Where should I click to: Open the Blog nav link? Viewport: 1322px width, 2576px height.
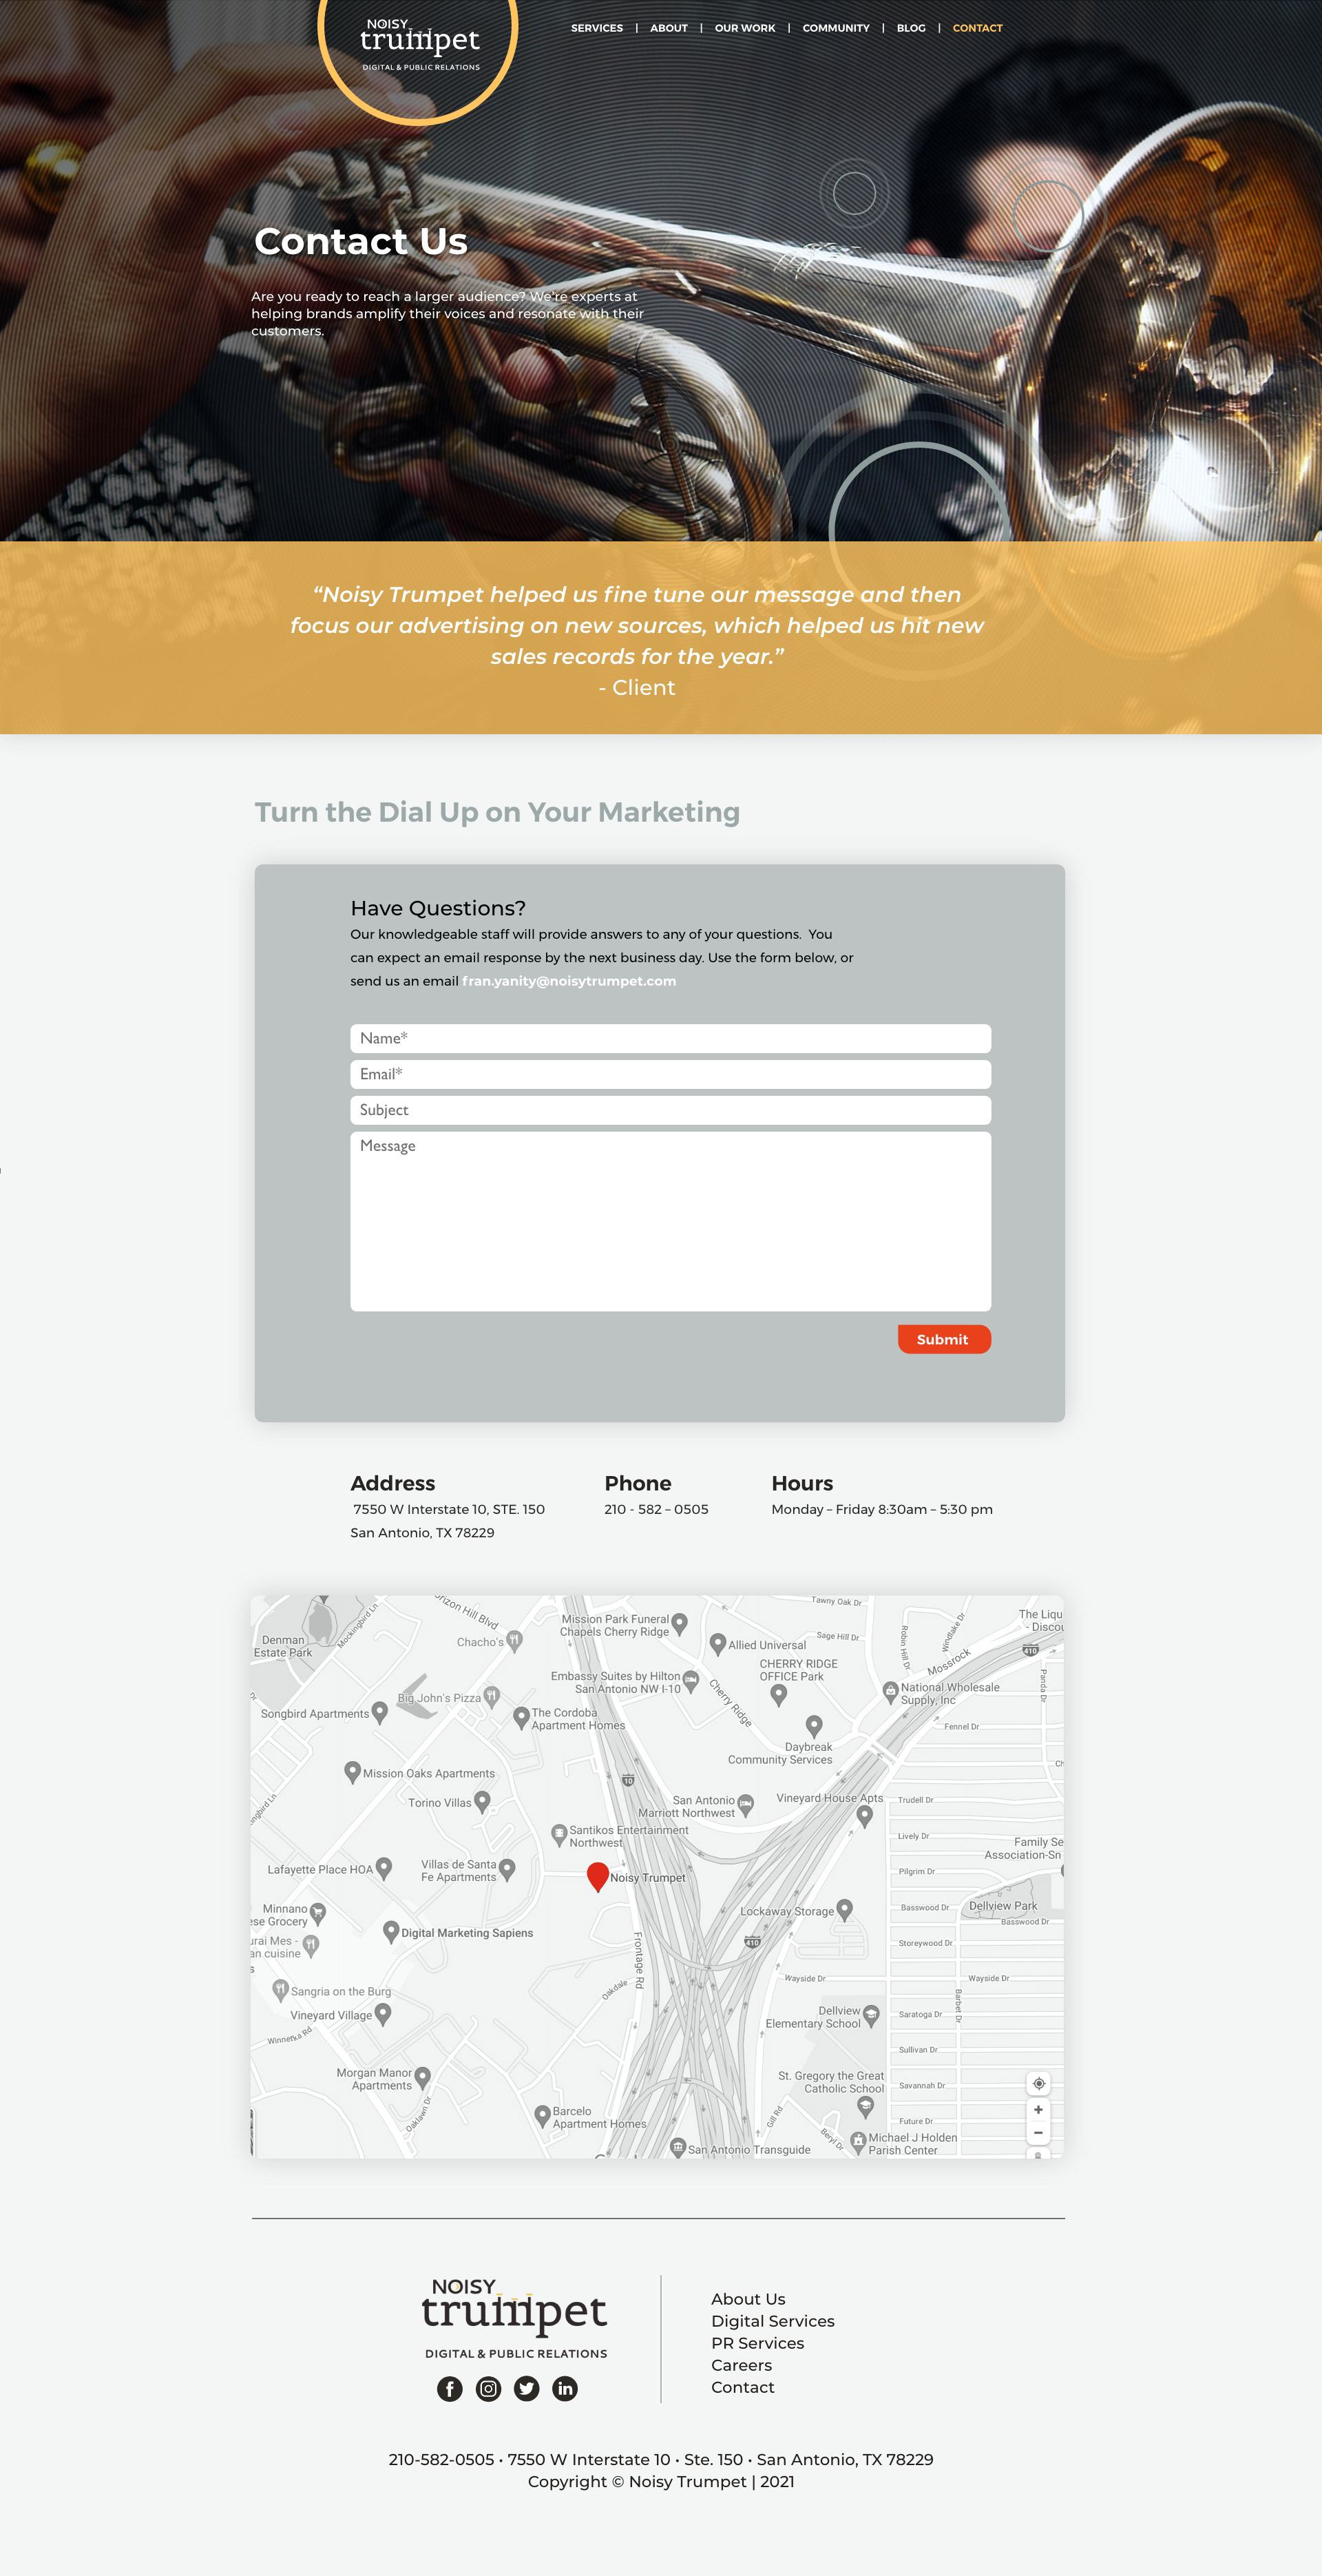(910, 28)
